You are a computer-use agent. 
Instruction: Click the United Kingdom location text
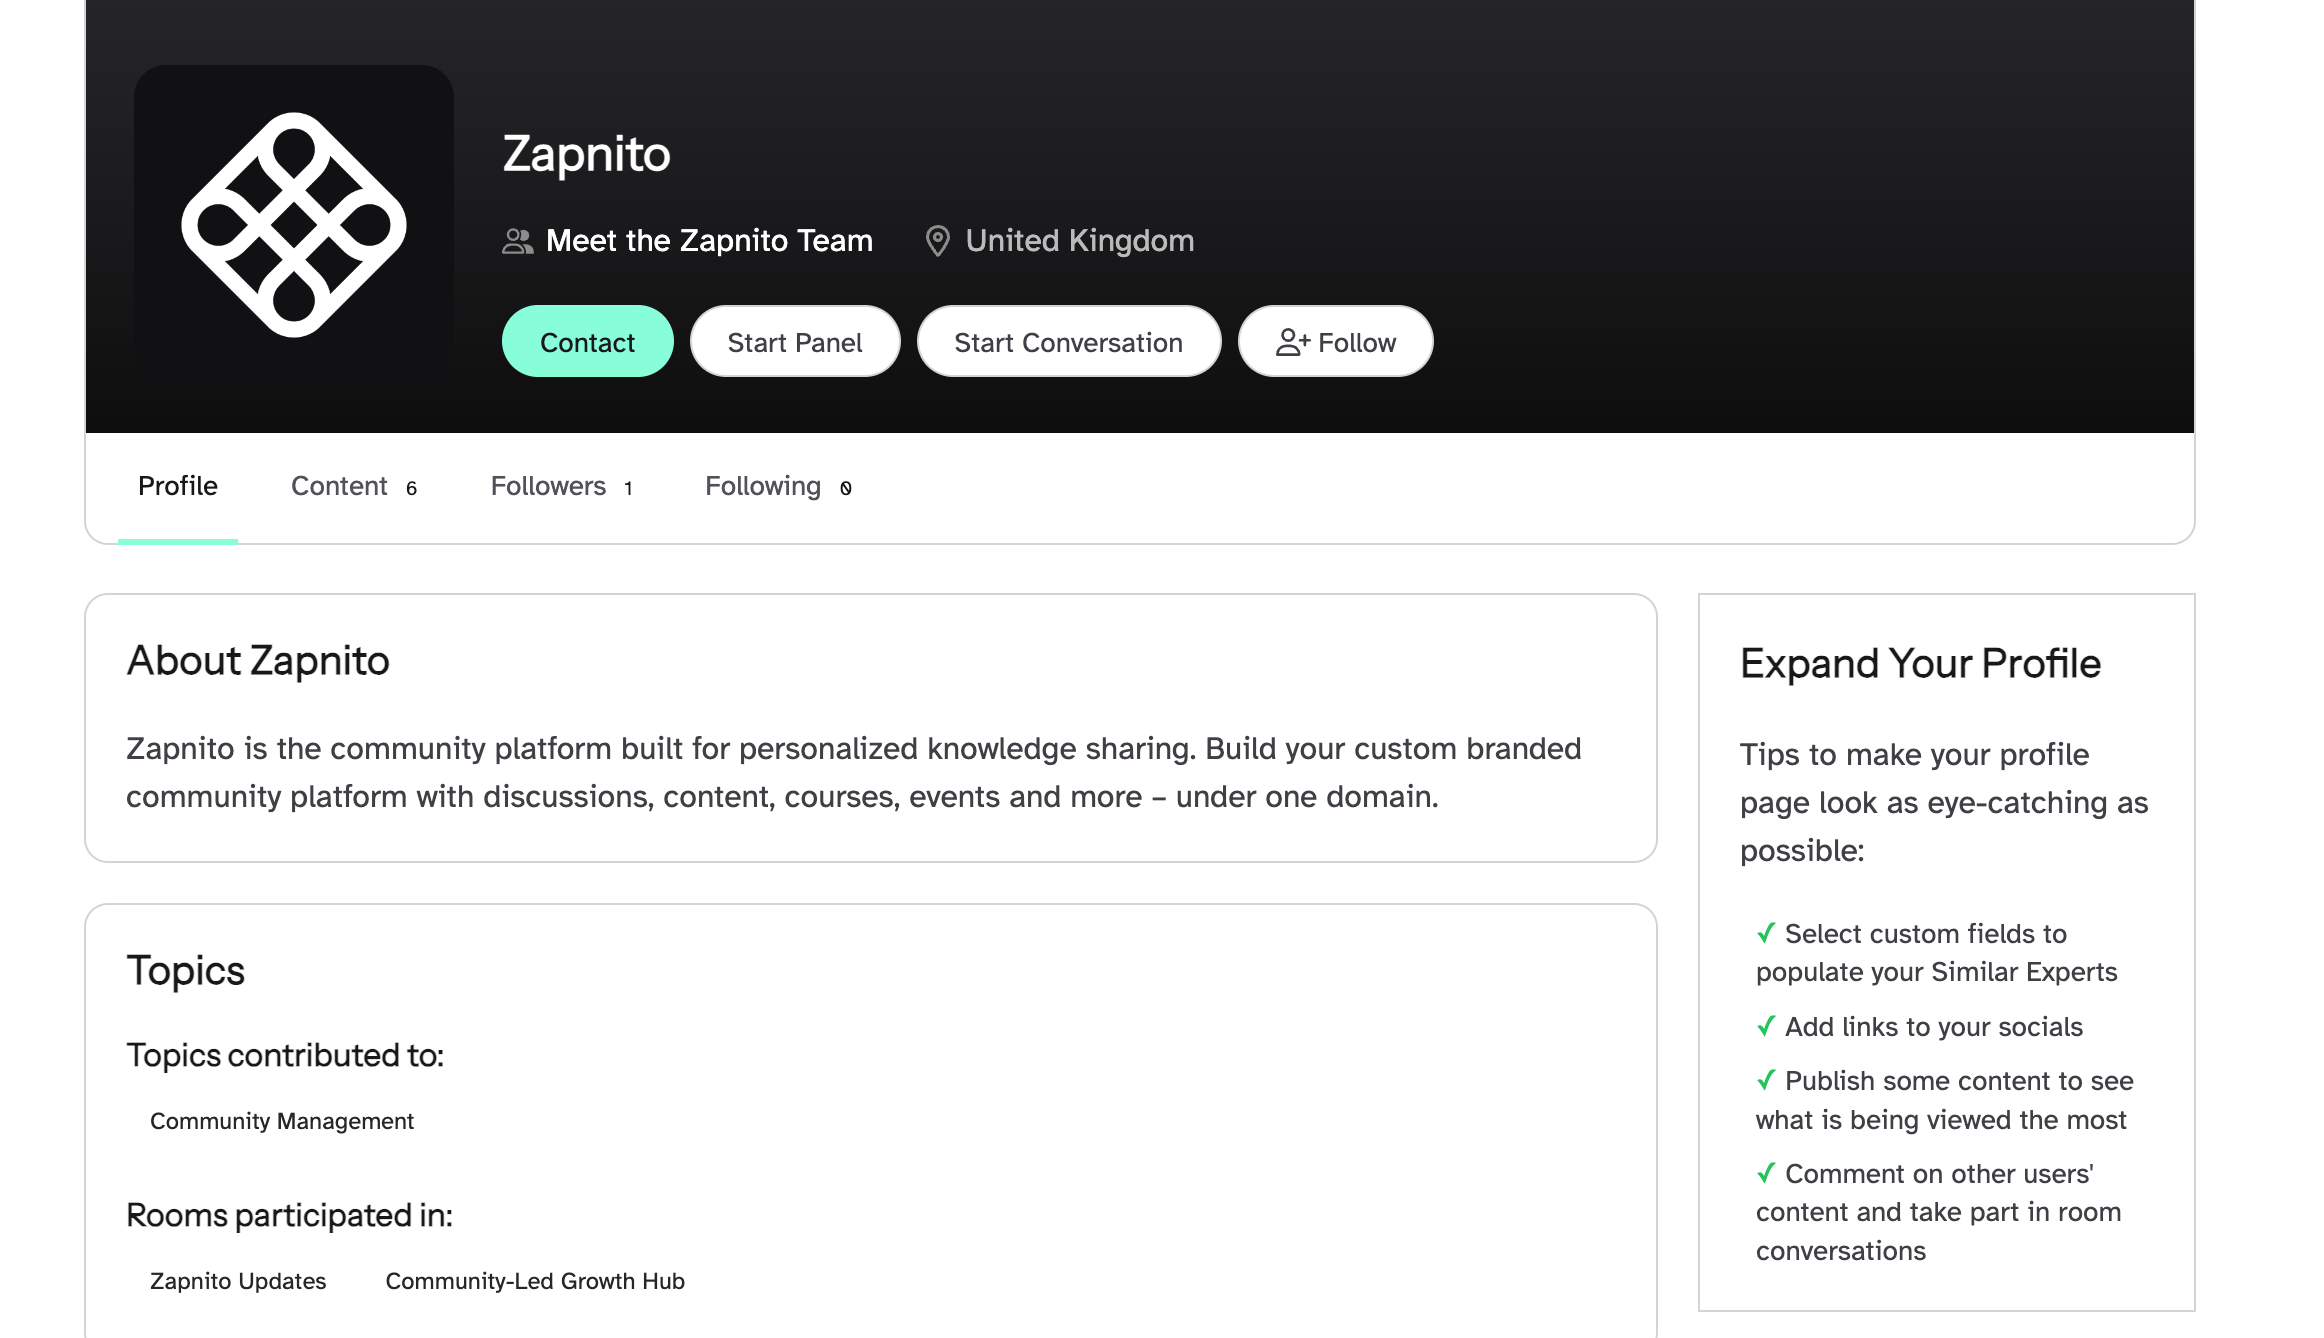(x=1080, y=241)
